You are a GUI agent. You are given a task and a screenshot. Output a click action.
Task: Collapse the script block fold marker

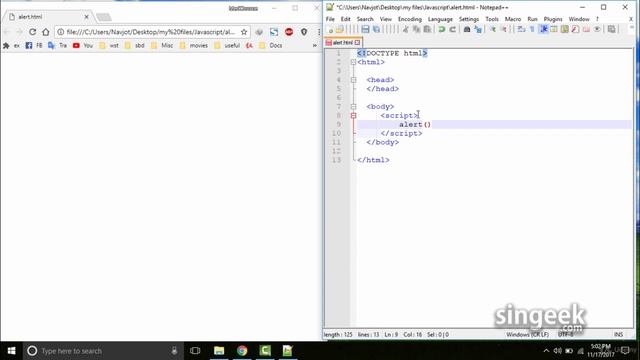point(353,116)
